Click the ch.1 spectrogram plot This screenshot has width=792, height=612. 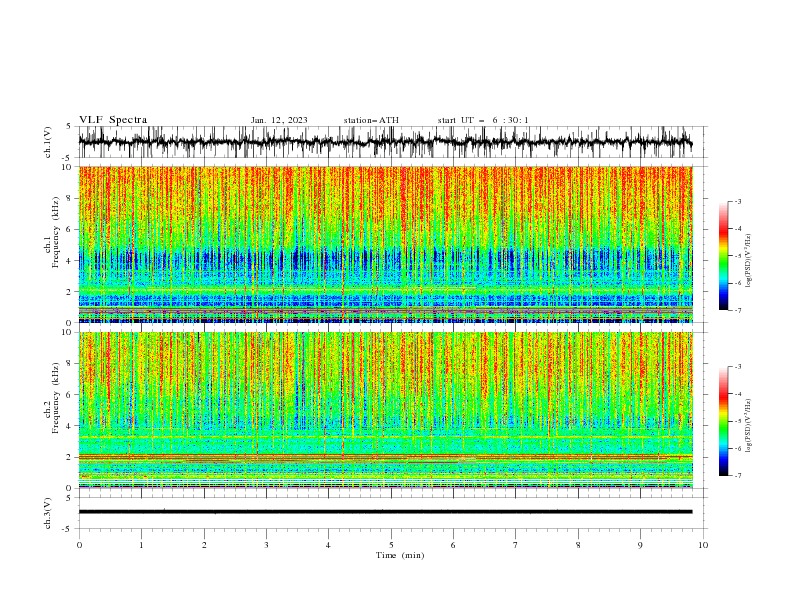tap(385, 244)
